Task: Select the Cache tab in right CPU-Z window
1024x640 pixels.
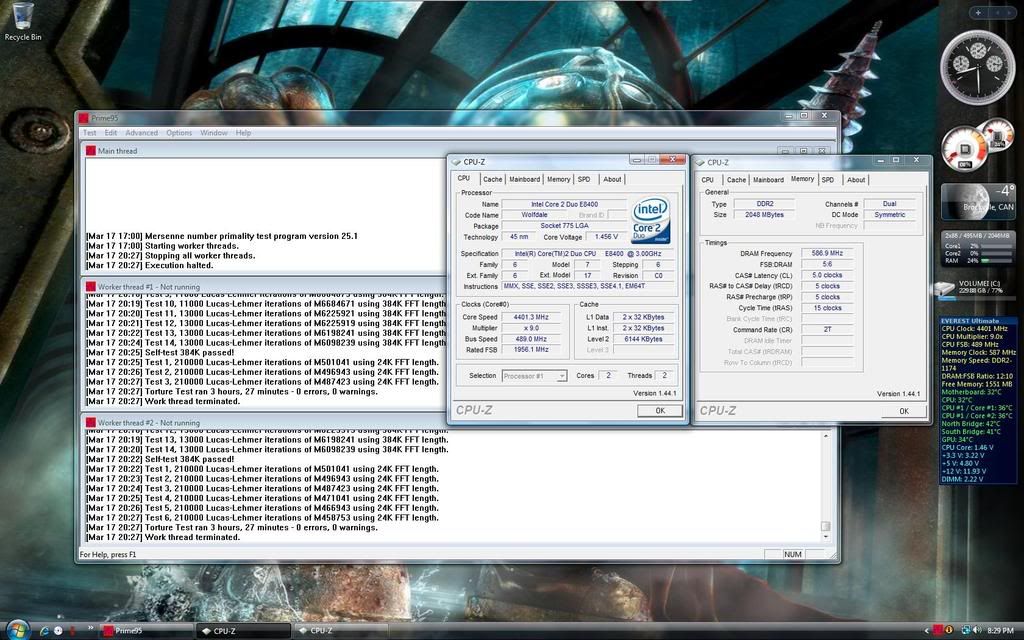Action: click(737, 180)
